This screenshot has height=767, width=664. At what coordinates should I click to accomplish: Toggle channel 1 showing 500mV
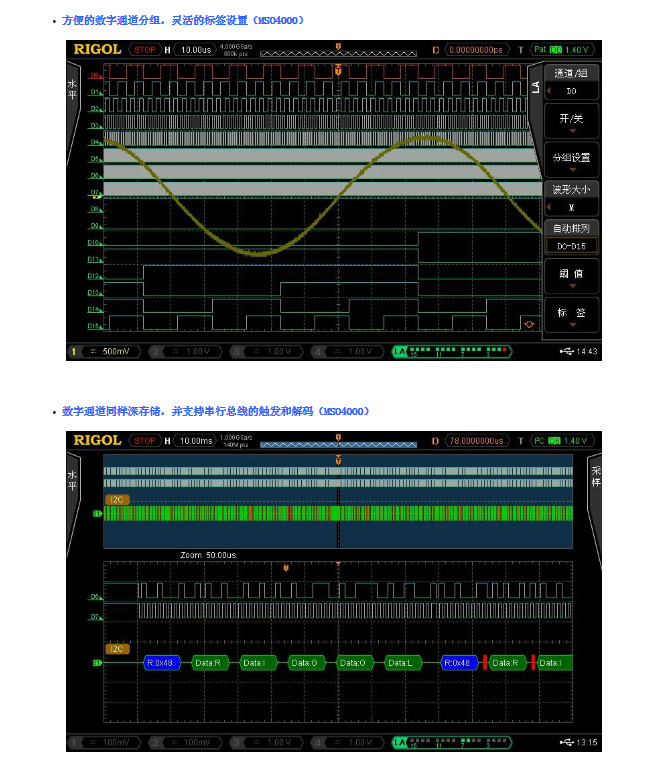click(105, 352)
